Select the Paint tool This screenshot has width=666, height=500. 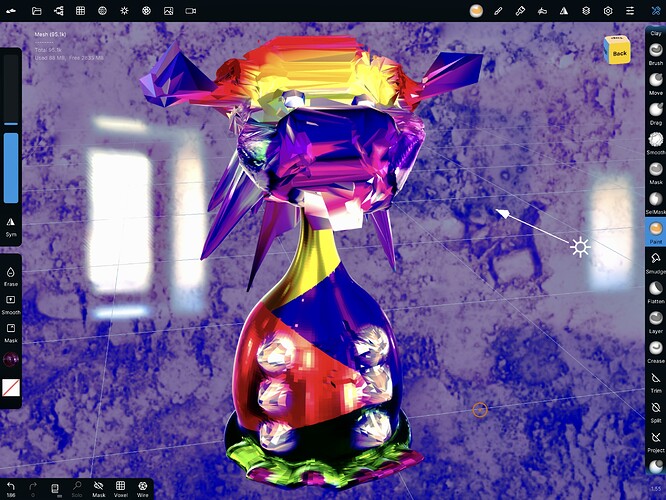pos(656,232)
